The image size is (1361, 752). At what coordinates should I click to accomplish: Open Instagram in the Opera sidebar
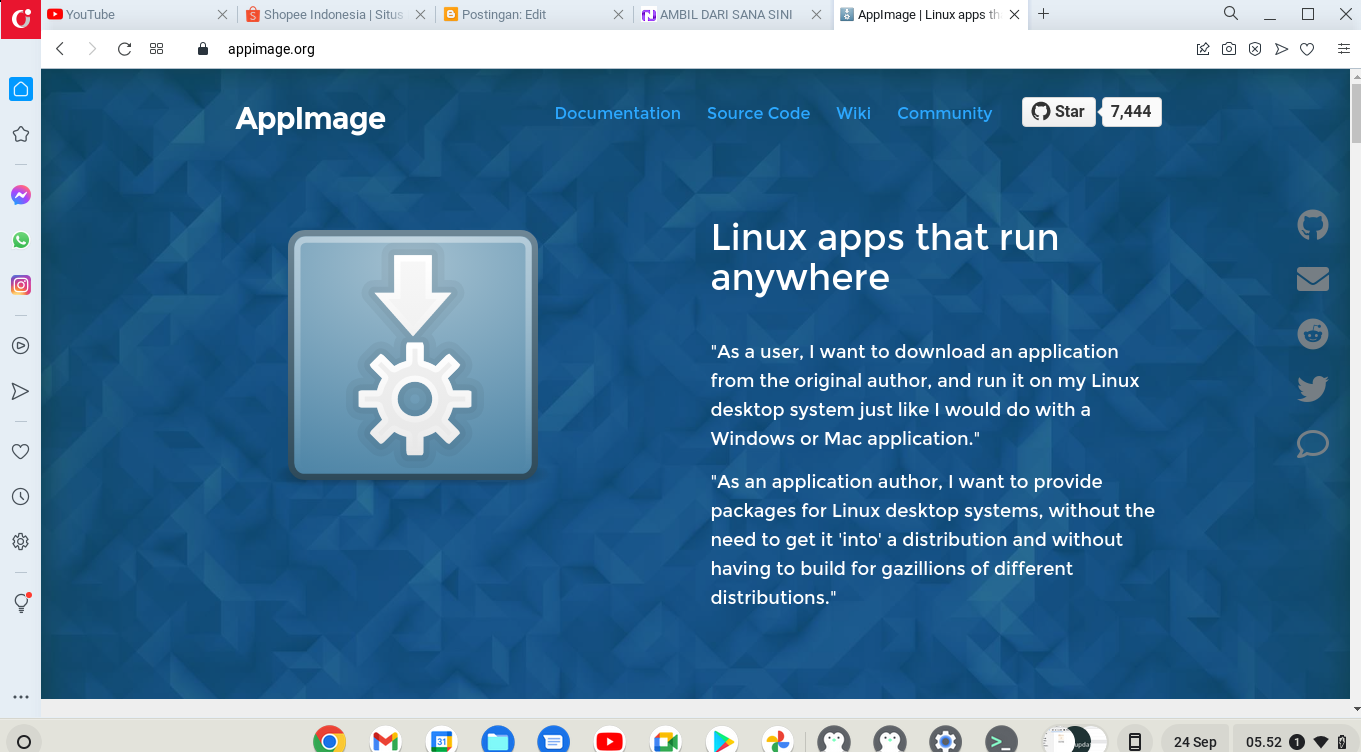(20, 285)
